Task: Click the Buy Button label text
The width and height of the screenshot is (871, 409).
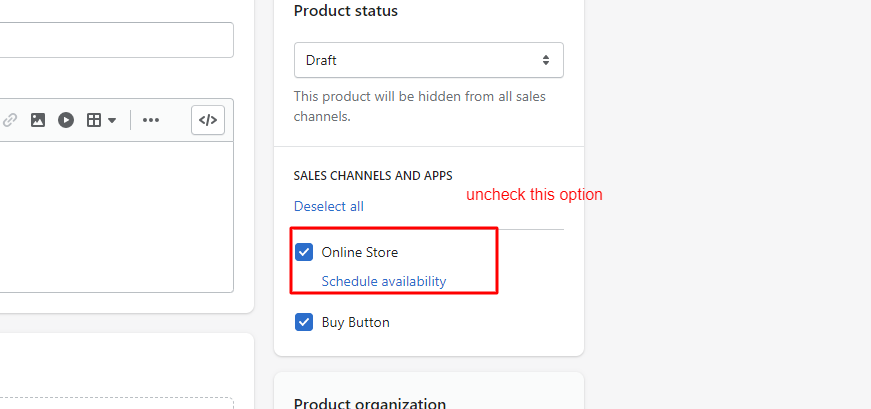Action: point(355,322)
